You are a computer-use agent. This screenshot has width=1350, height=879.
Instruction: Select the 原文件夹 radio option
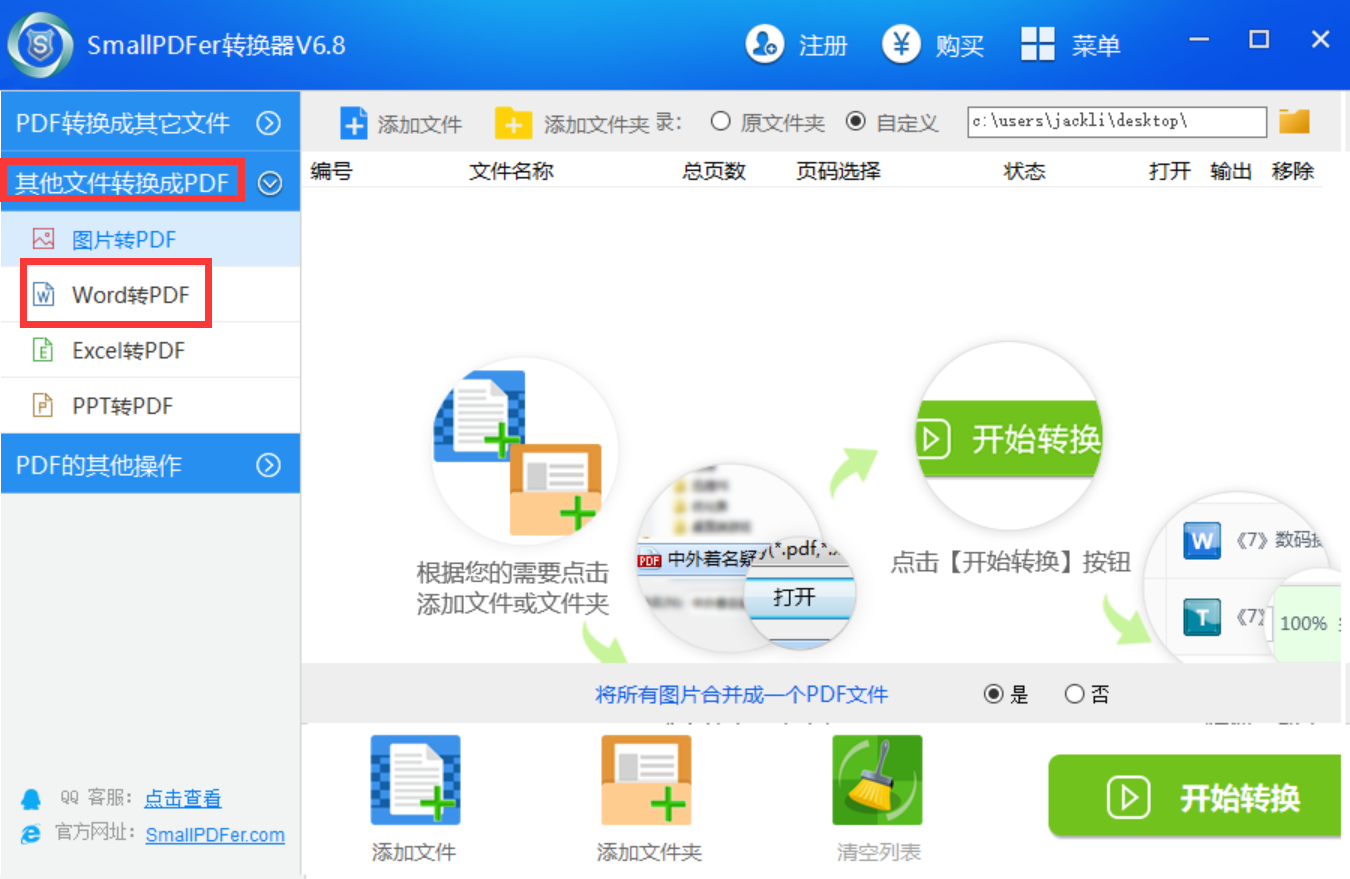click(720, 122)
